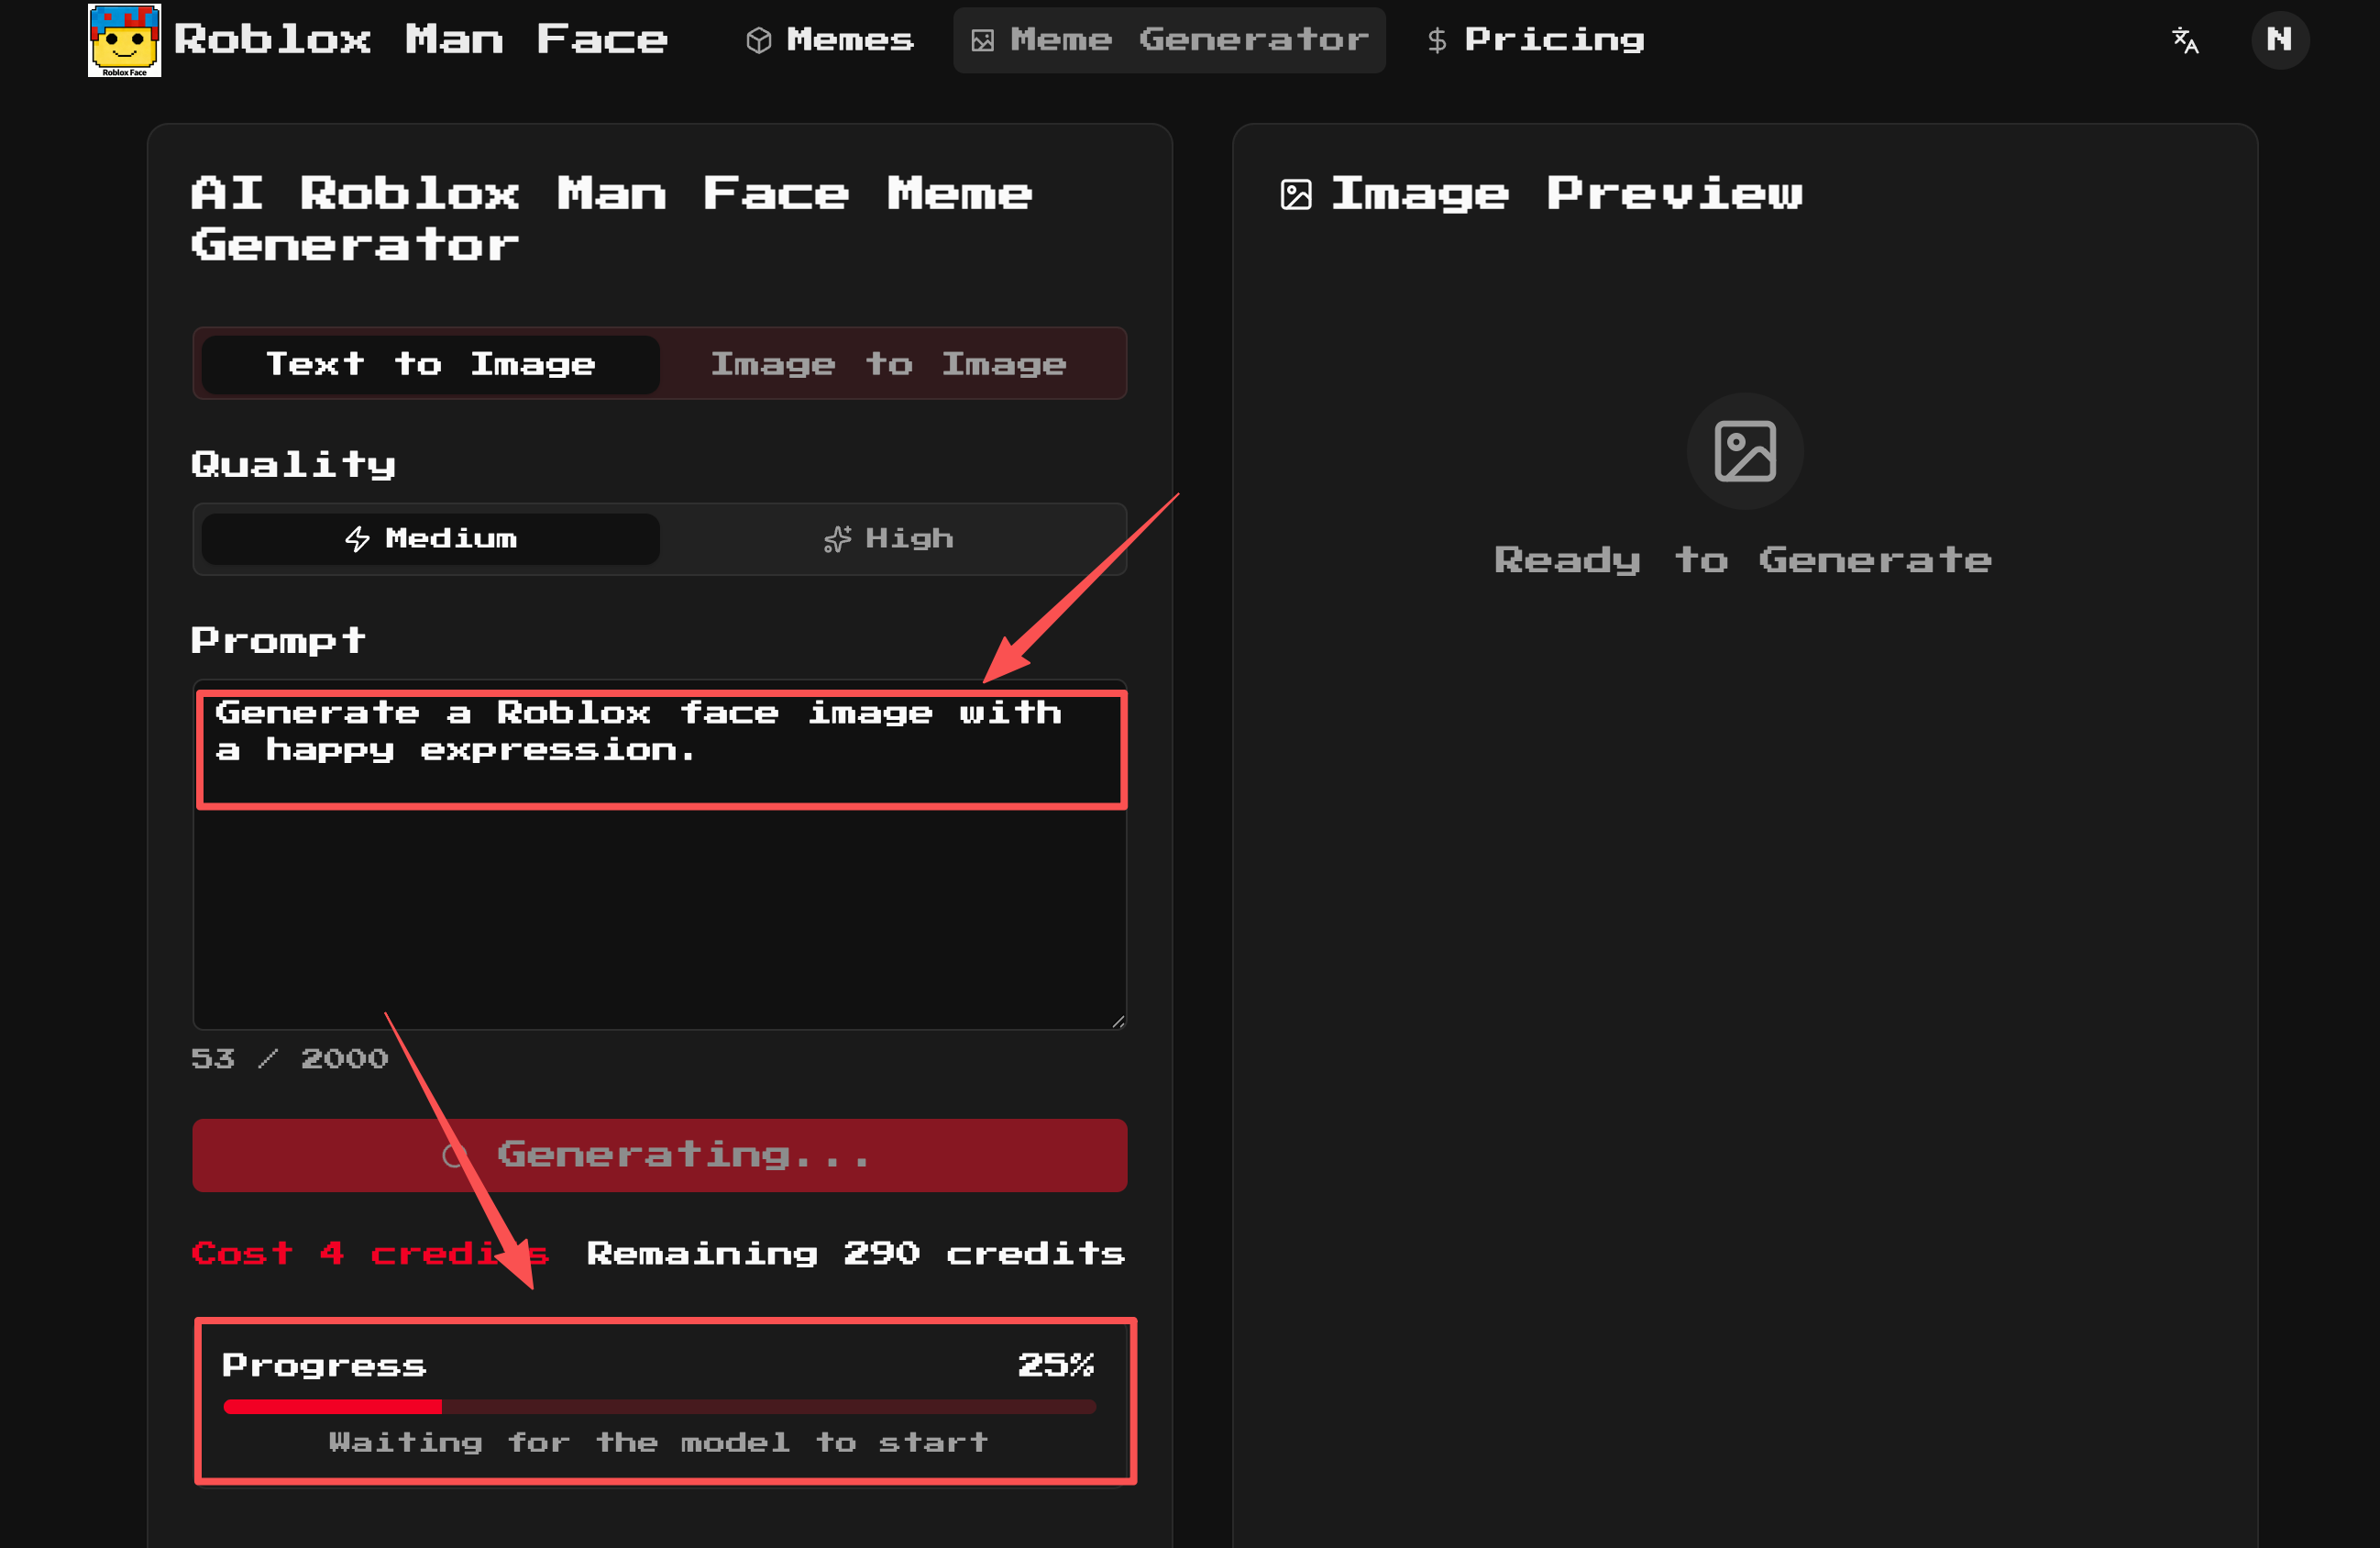
Task: Click the image icon in Meme Generator tab
Action: coord(983,40)
